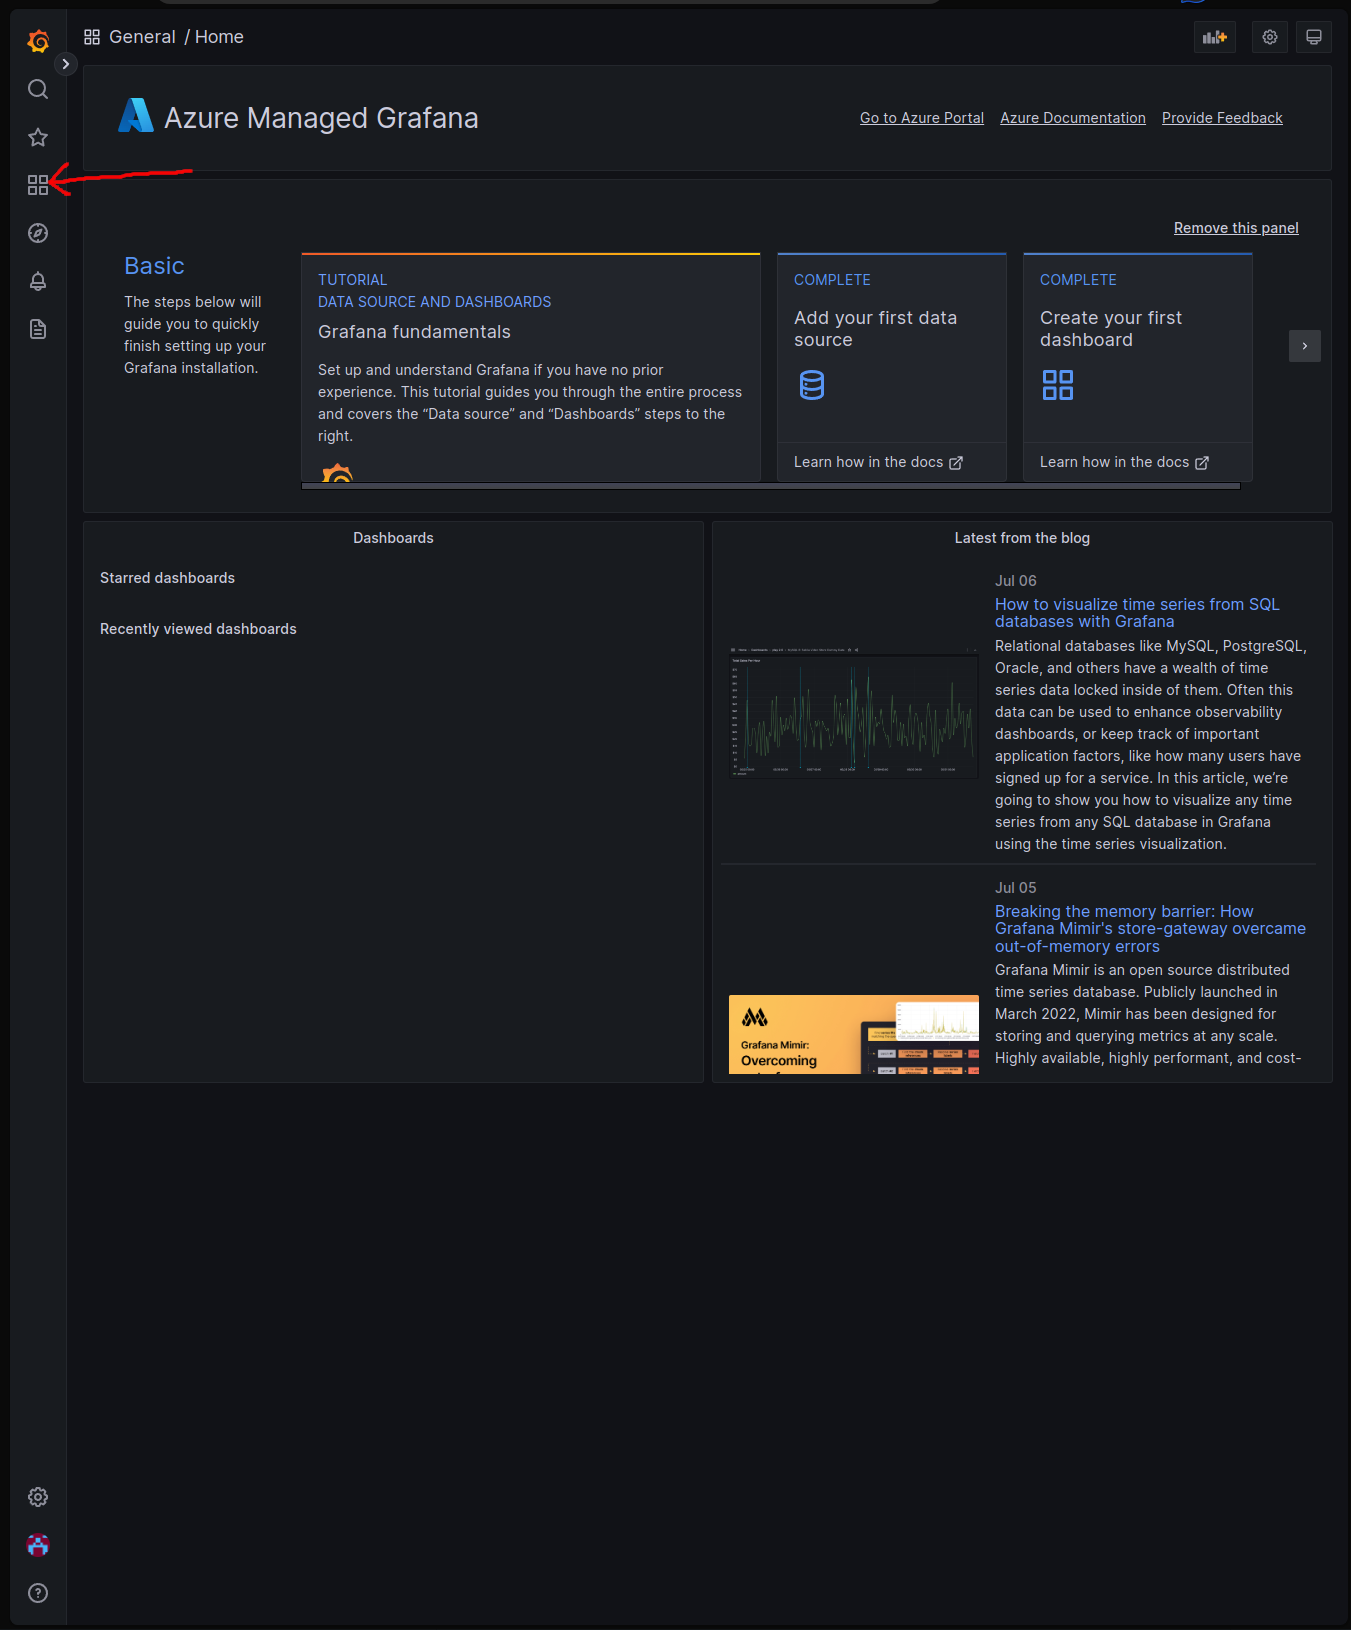The height and width of the screenshot is (1630, 1351).
Task: Open the Dashboards sidebar icon
Action: coord(38,185)
